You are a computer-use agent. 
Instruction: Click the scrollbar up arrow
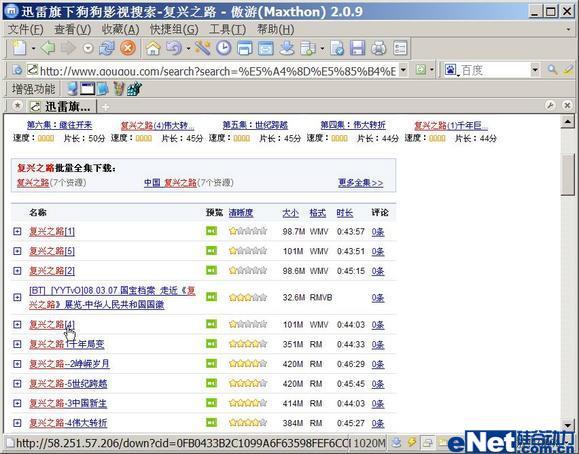(x=568, y=122)
